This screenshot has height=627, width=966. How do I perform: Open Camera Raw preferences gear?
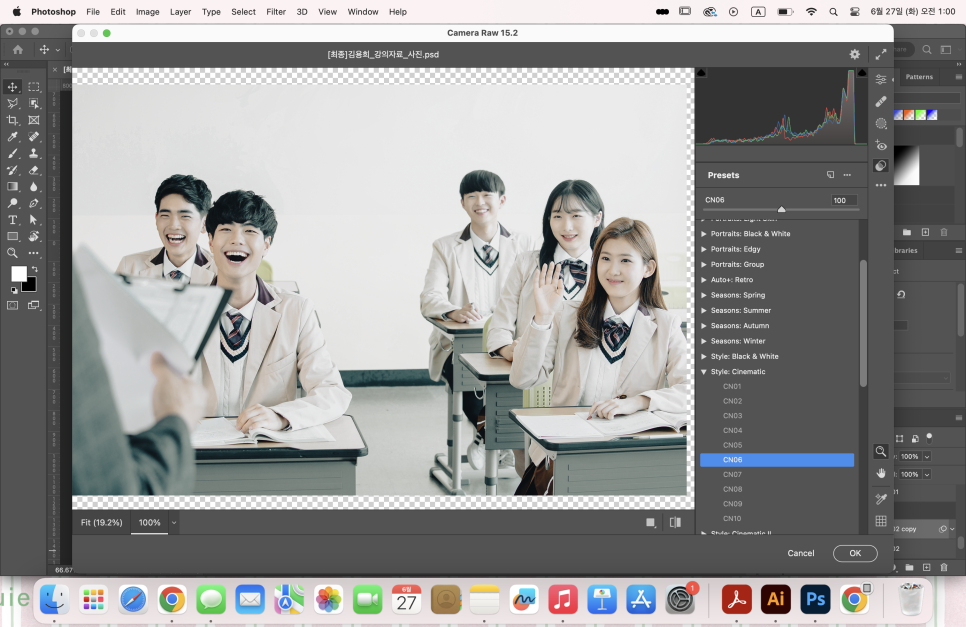[854, 54]
